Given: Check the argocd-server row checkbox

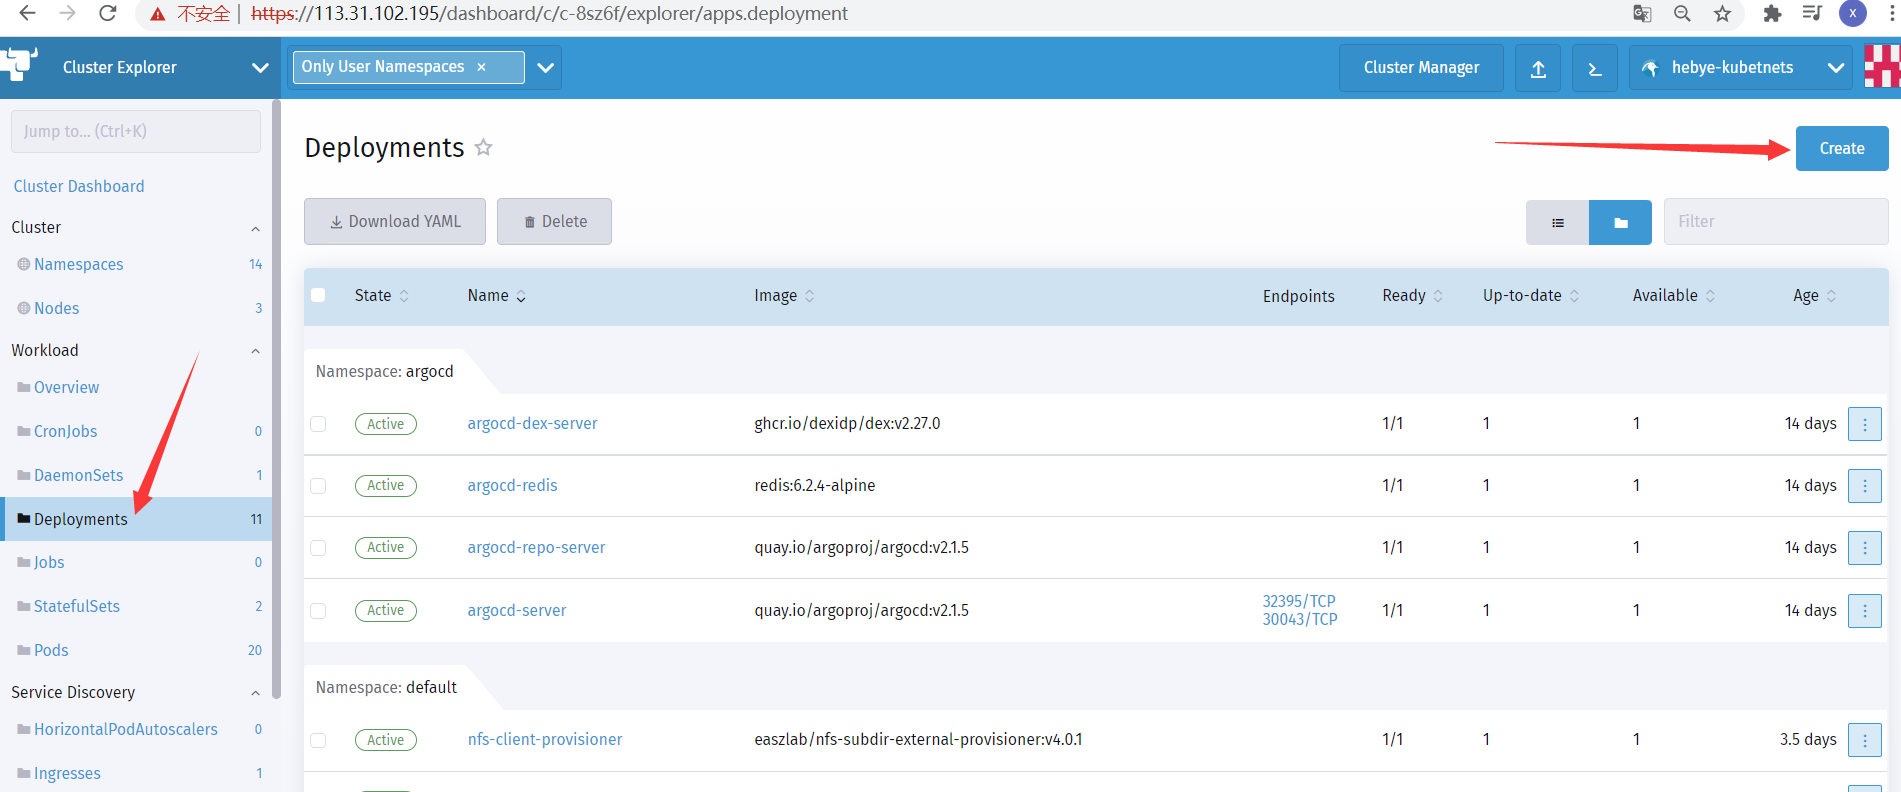Looking at the screenshot, I should coord(318,611).
